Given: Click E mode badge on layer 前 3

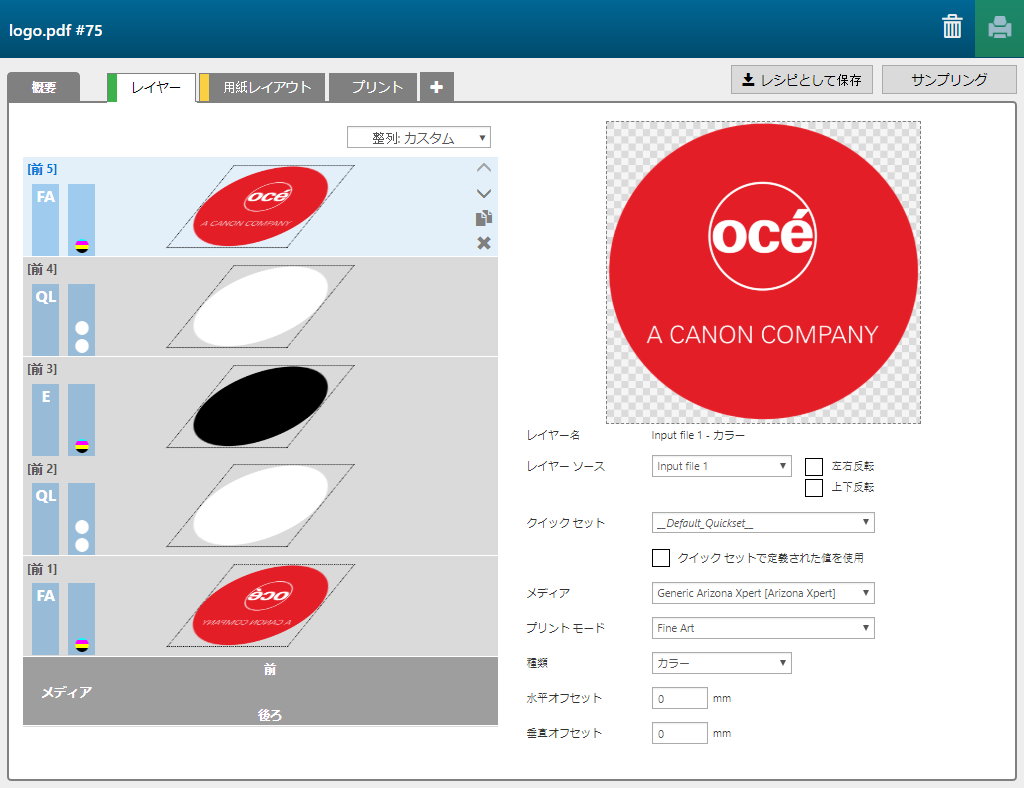Looking at the screenshot, I should (46, 420).
